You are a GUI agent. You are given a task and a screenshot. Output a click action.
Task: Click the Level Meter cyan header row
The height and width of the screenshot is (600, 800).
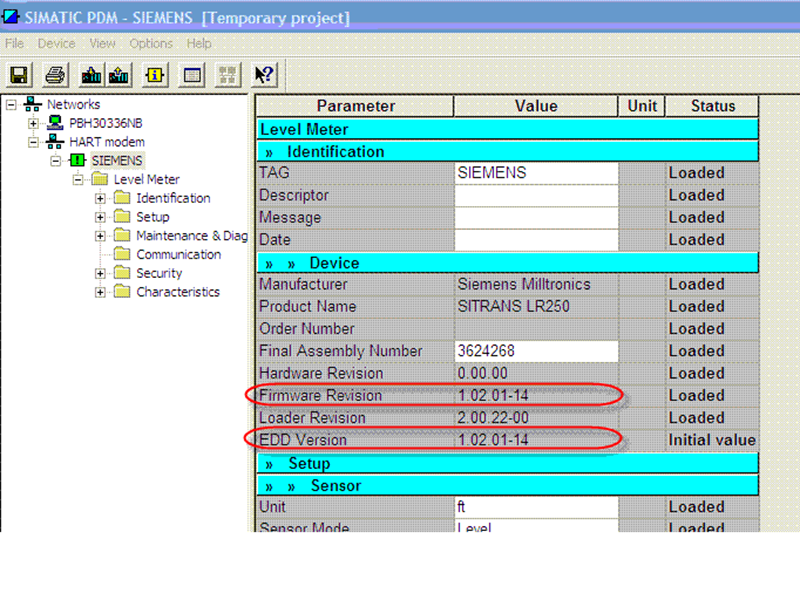pos(508,129)
